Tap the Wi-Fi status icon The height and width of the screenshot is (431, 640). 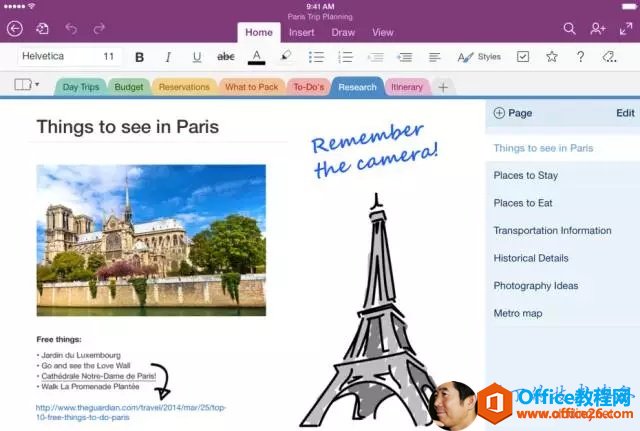click(31, 6)
